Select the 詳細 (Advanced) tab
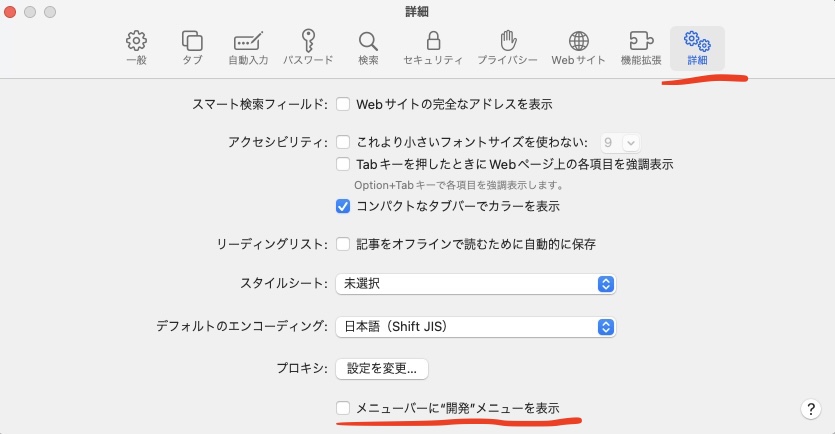The image size is (835, 434). point(697,47)
